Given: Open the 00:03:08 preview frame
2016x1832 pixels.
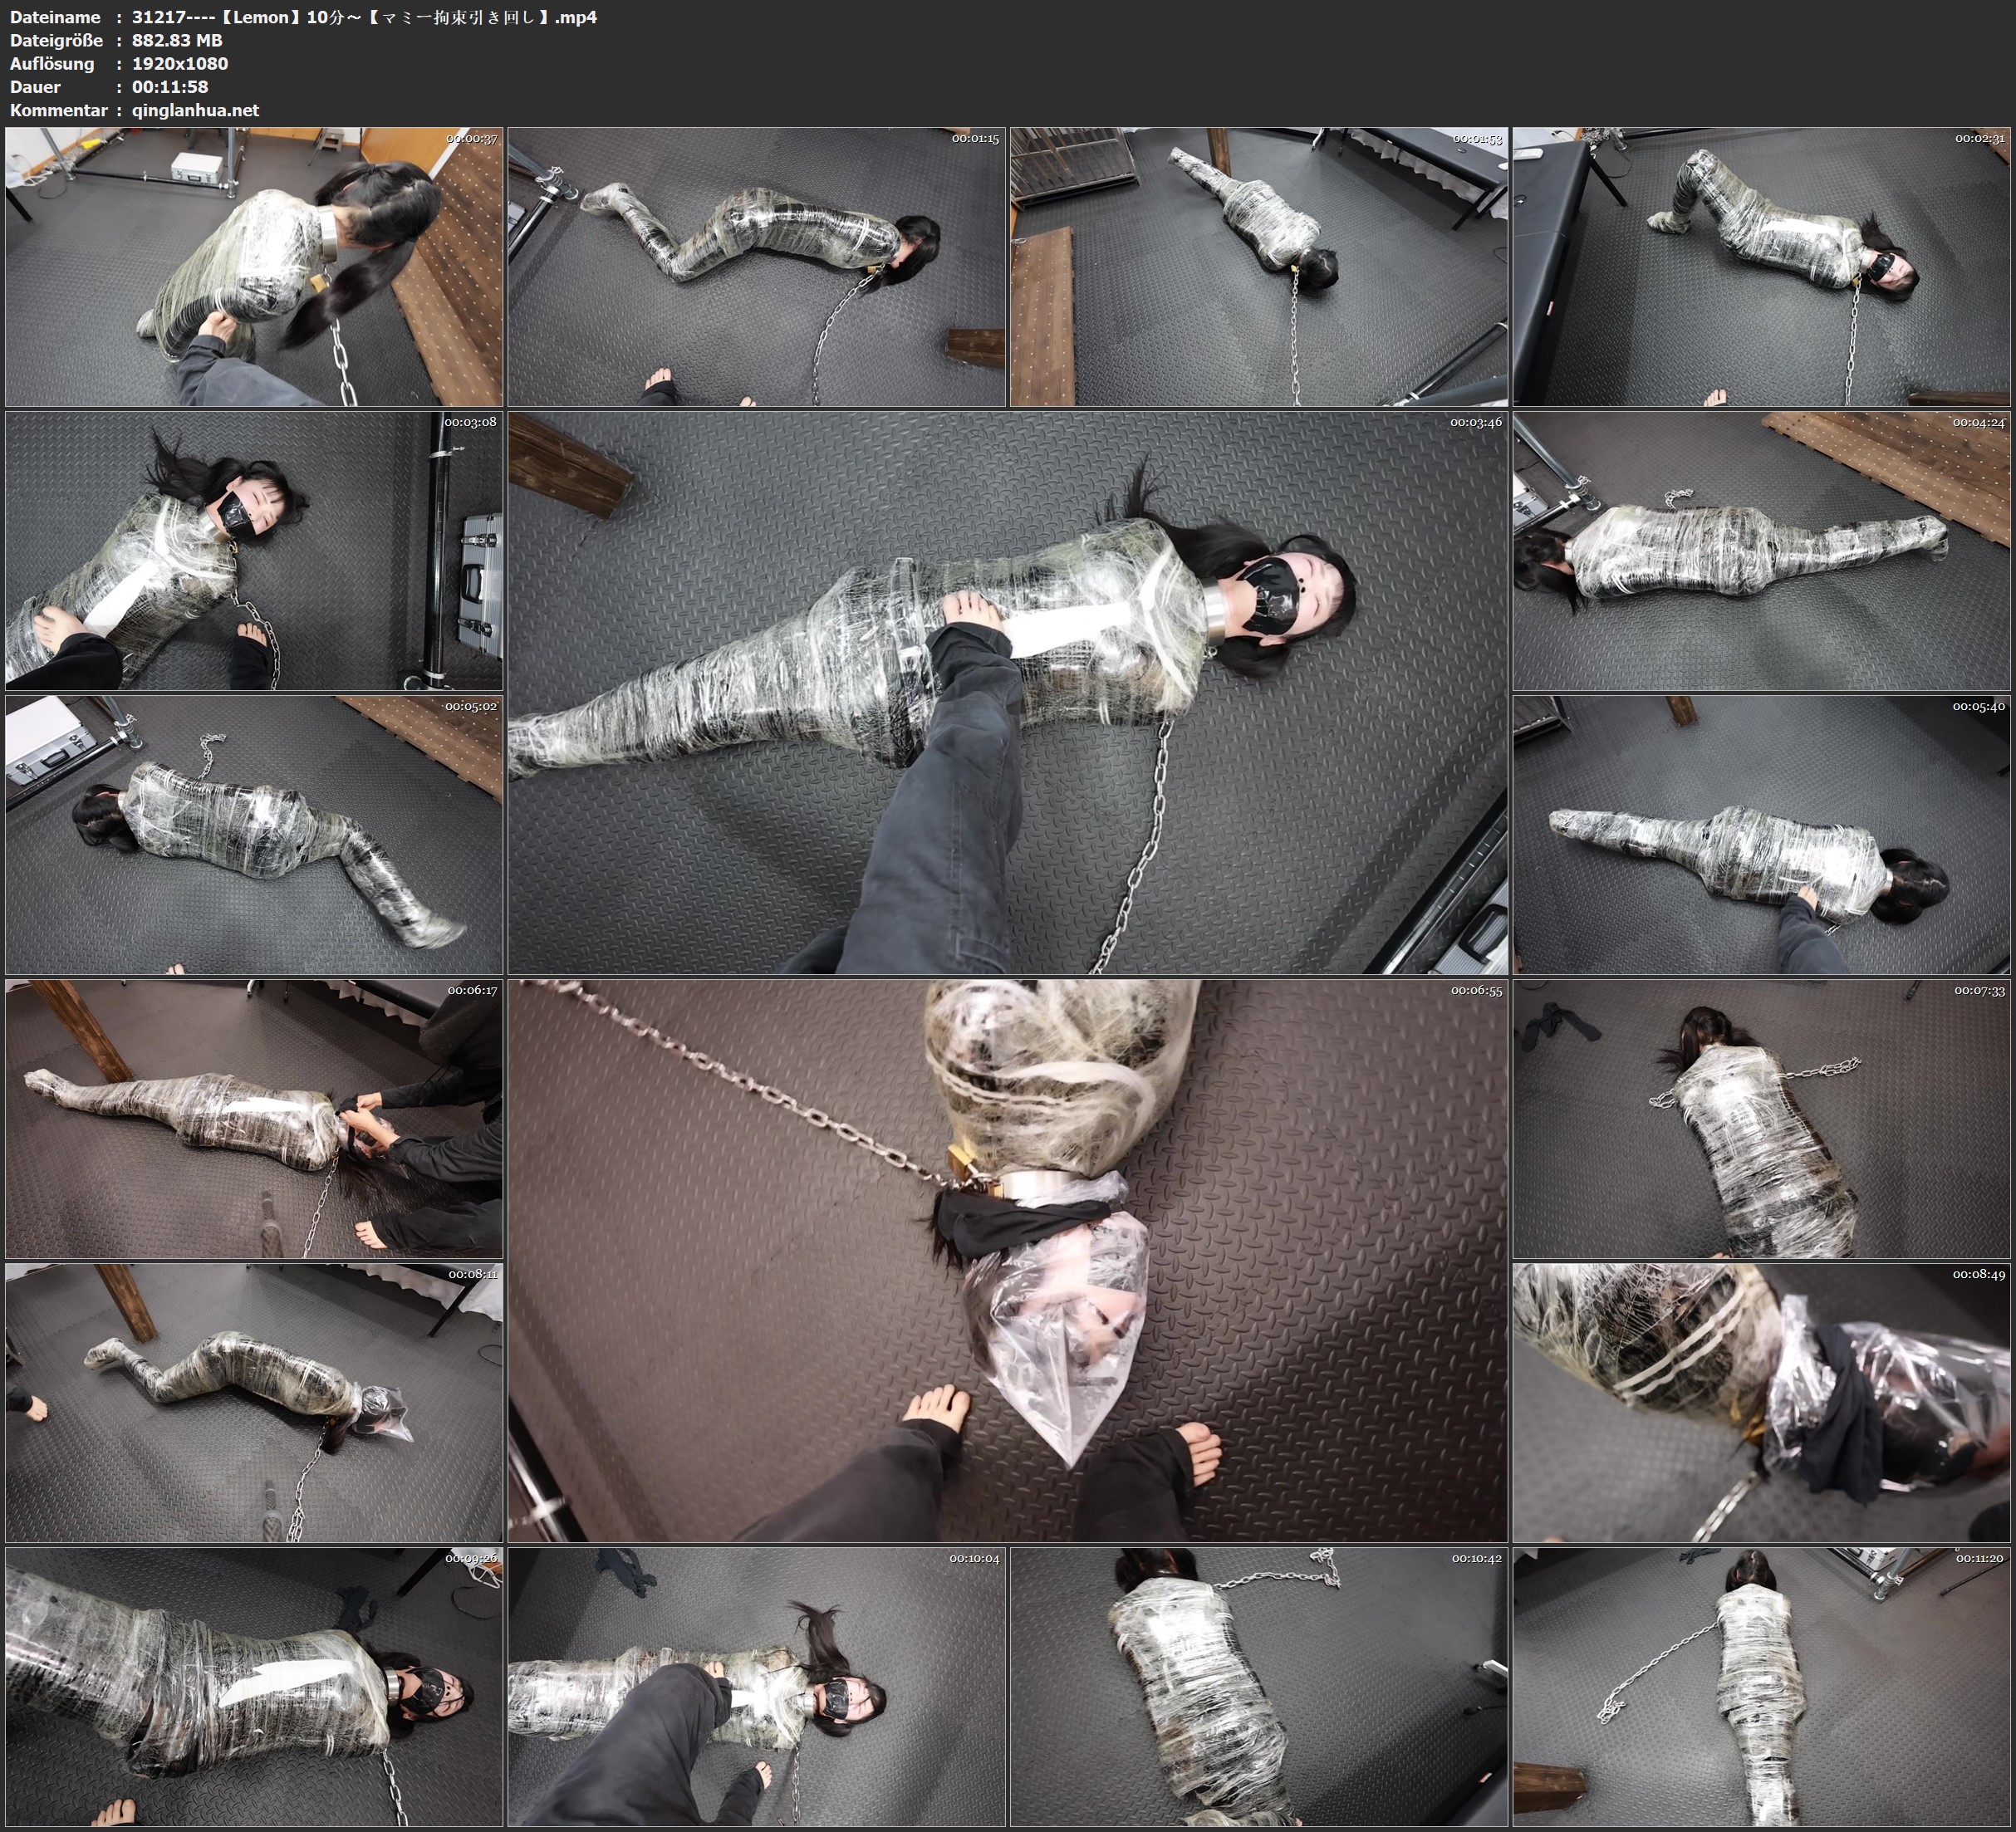Looking at the screenshot, I should pos(254,551).
